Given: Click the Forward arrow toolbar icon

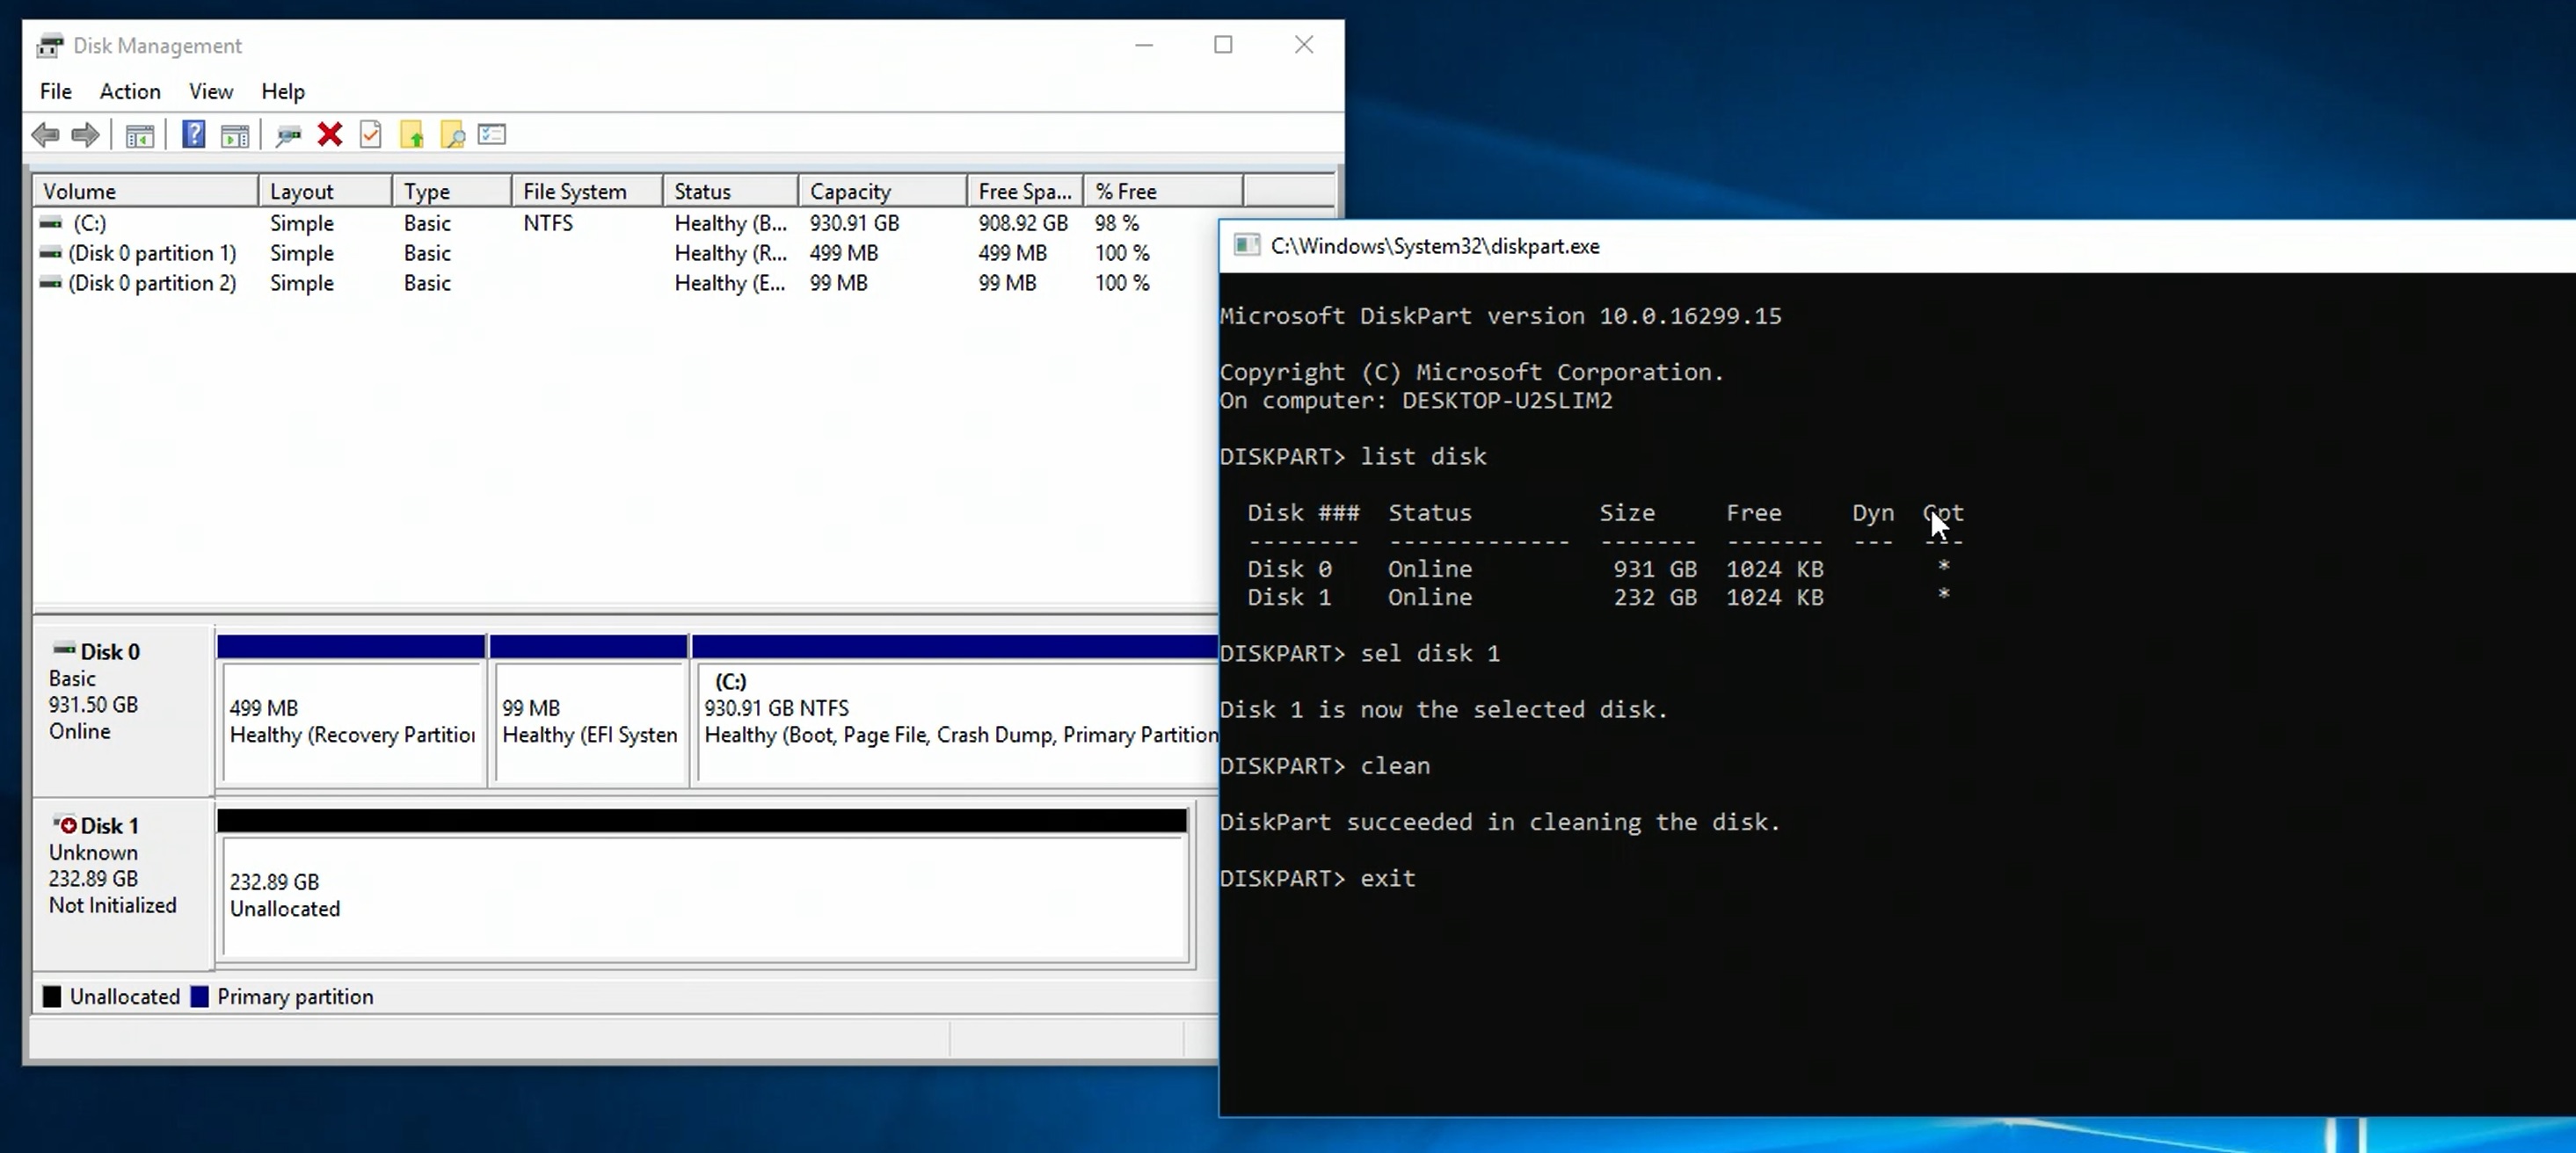Looking at the screenshot, I should coord(86,134).
